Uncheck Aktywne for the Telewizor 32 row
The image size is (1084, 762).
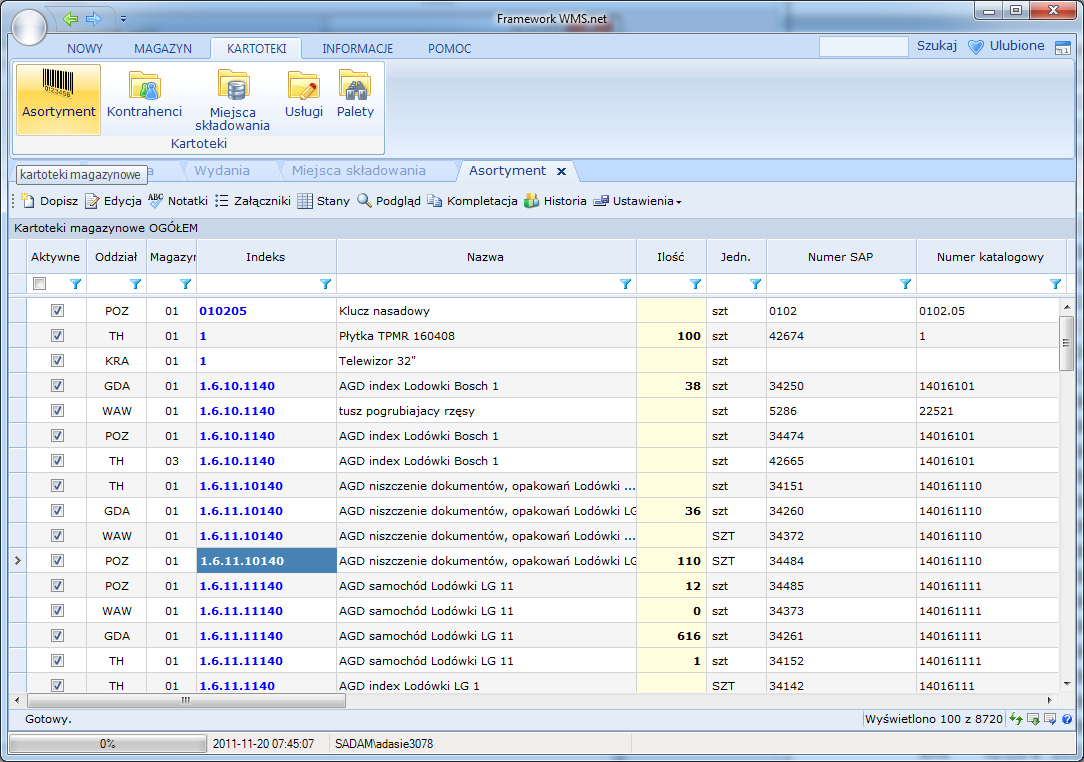[x=57, y=360]
